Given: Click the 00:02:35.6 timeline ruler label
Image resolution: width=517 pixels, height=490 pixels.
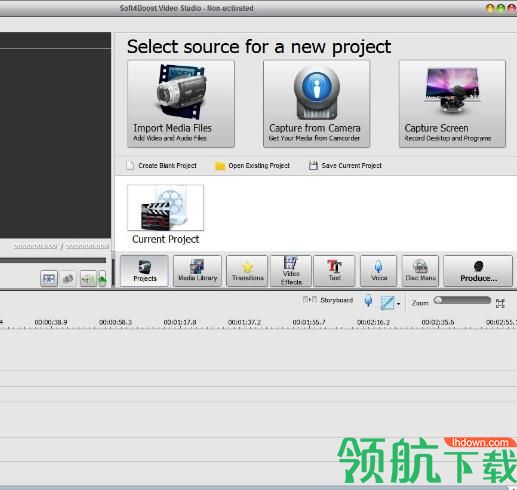Looking at the screenshot, I should click(438, 322).
